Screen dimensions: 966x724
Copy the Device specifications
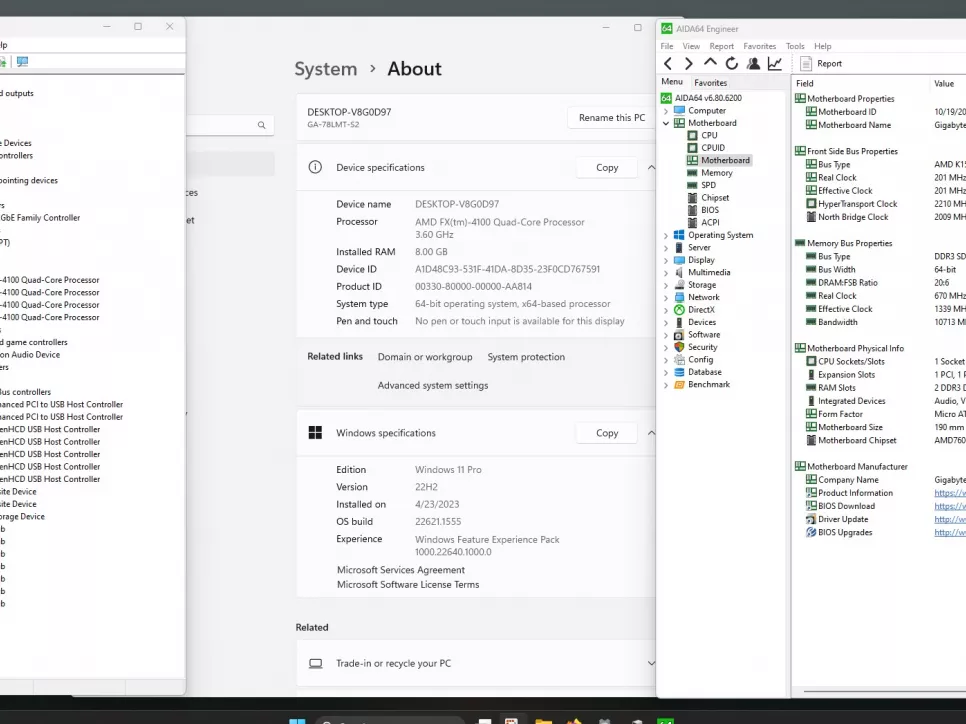tap(607, 168)
